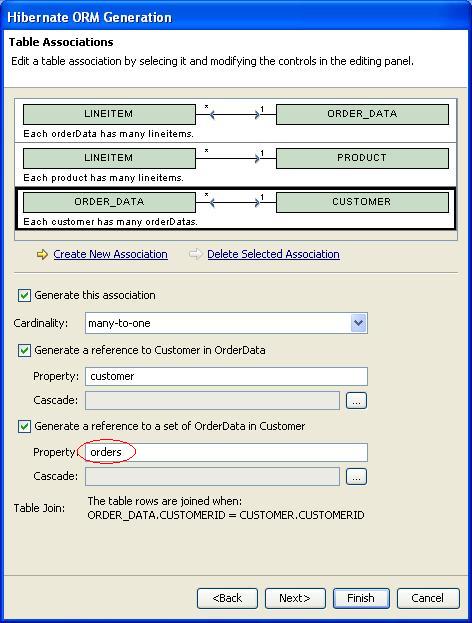Proceed with the Next> button
The image size is (472, 623).
pyautogui.click(x=295, y=598)
